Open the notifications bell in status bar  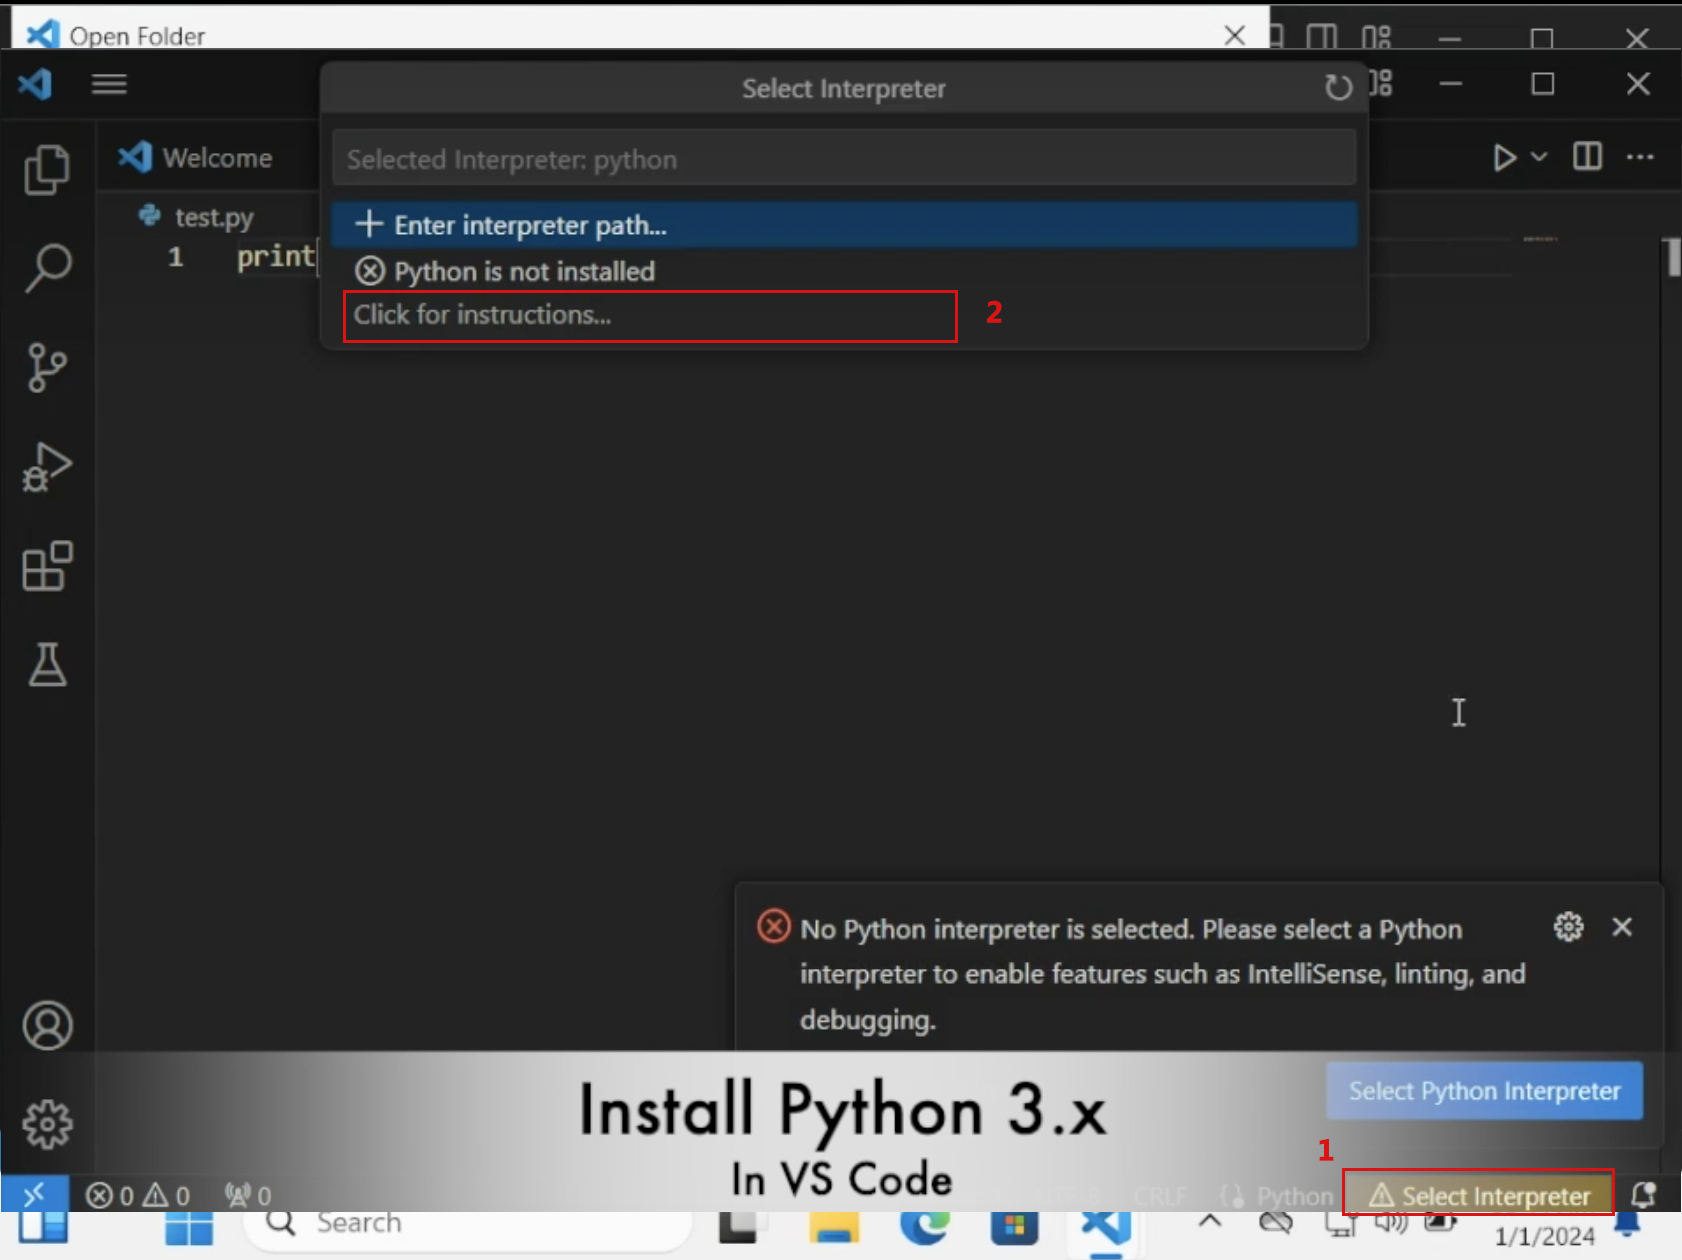point(1643,1195)
